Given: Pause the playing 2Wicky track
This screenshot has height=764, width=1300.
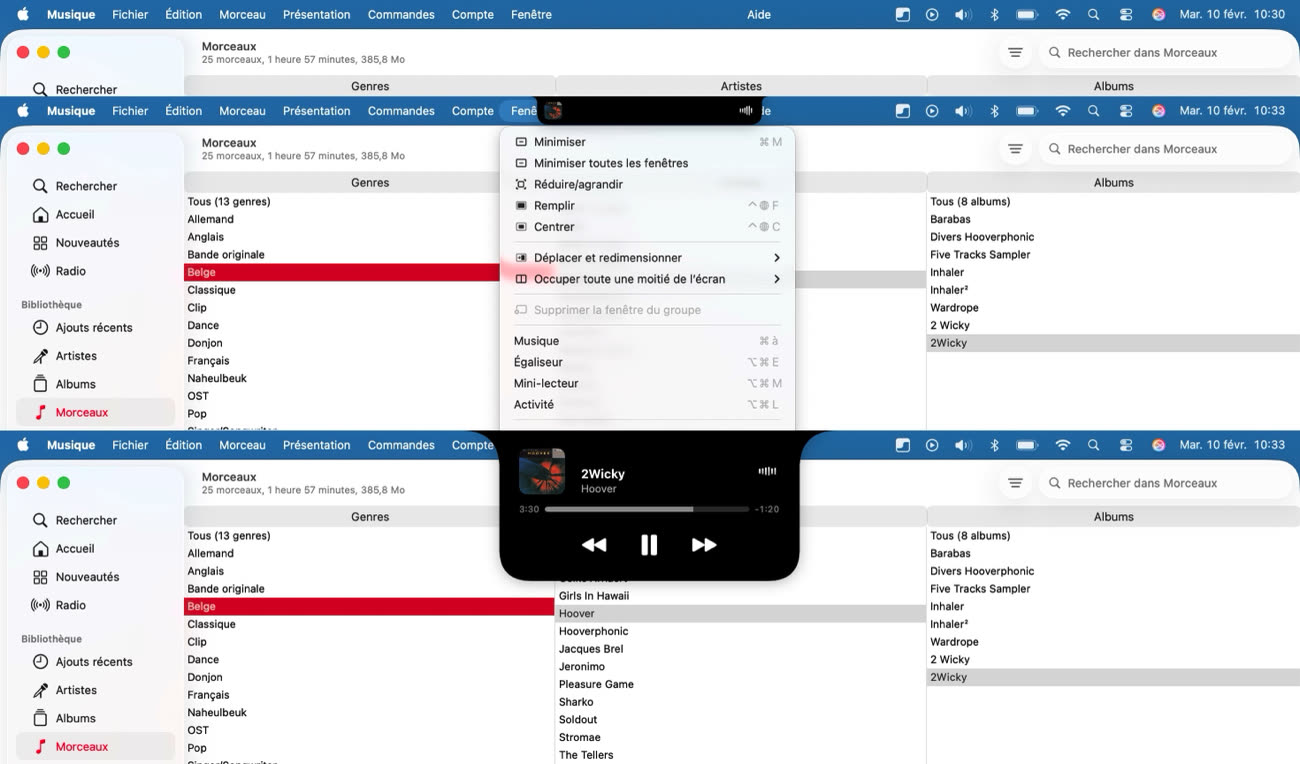Looking at the screenshot, I should [x=649, y=545].
